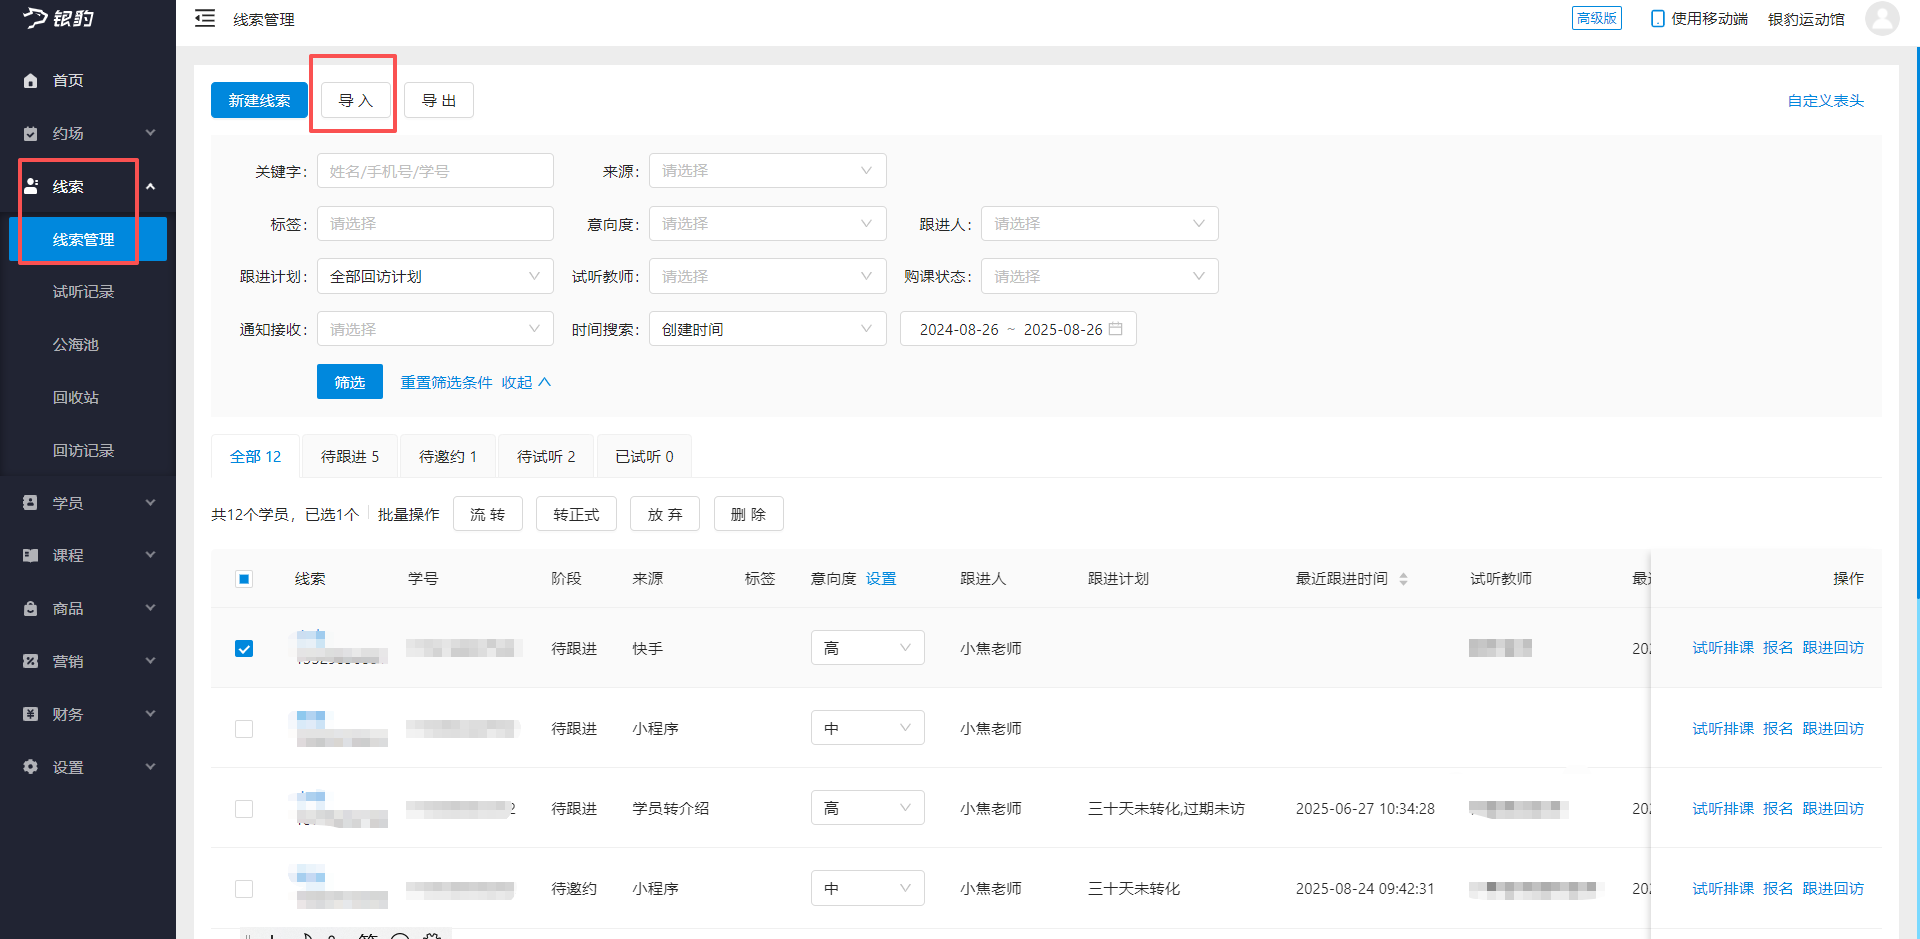Open the 首页 home icon in sidebar
The width and height of the screenshot is (1920, 939).
pos(30,80)
